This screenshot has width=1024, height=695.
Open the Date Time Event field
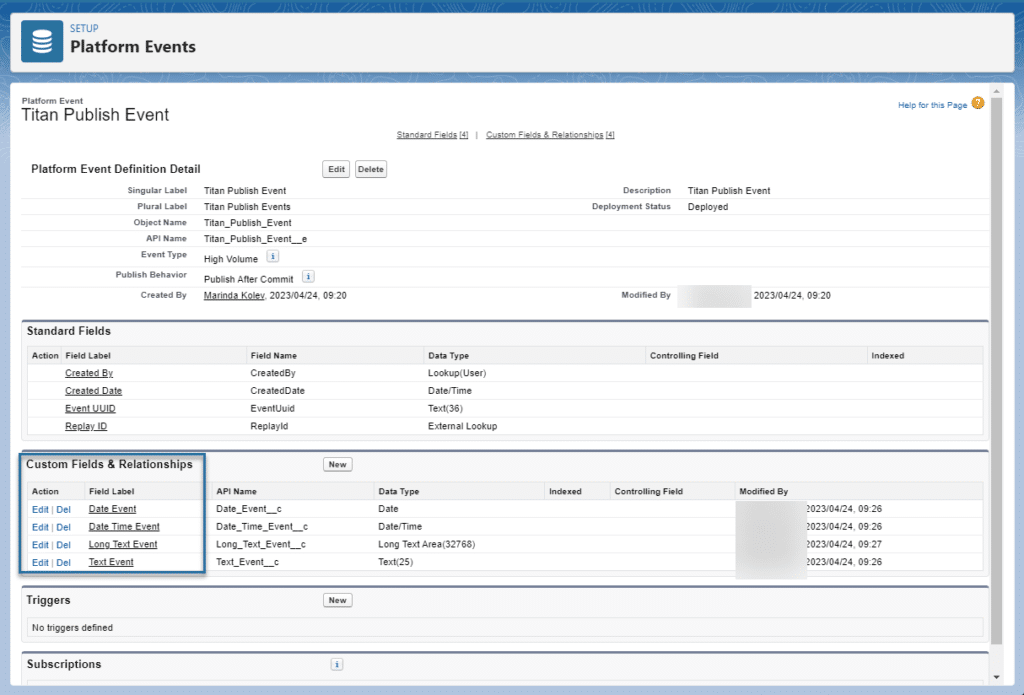tap(124, 527)
